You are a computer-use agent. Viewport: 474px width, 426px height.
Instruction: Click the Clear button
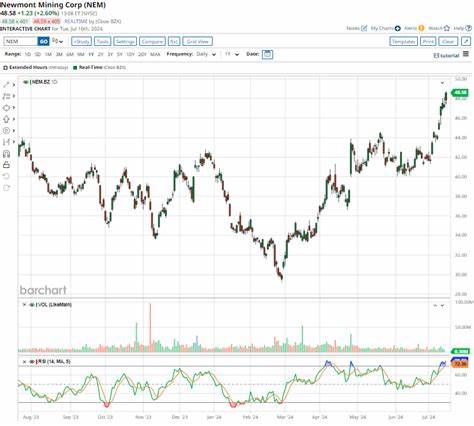(x=448, y=41)
